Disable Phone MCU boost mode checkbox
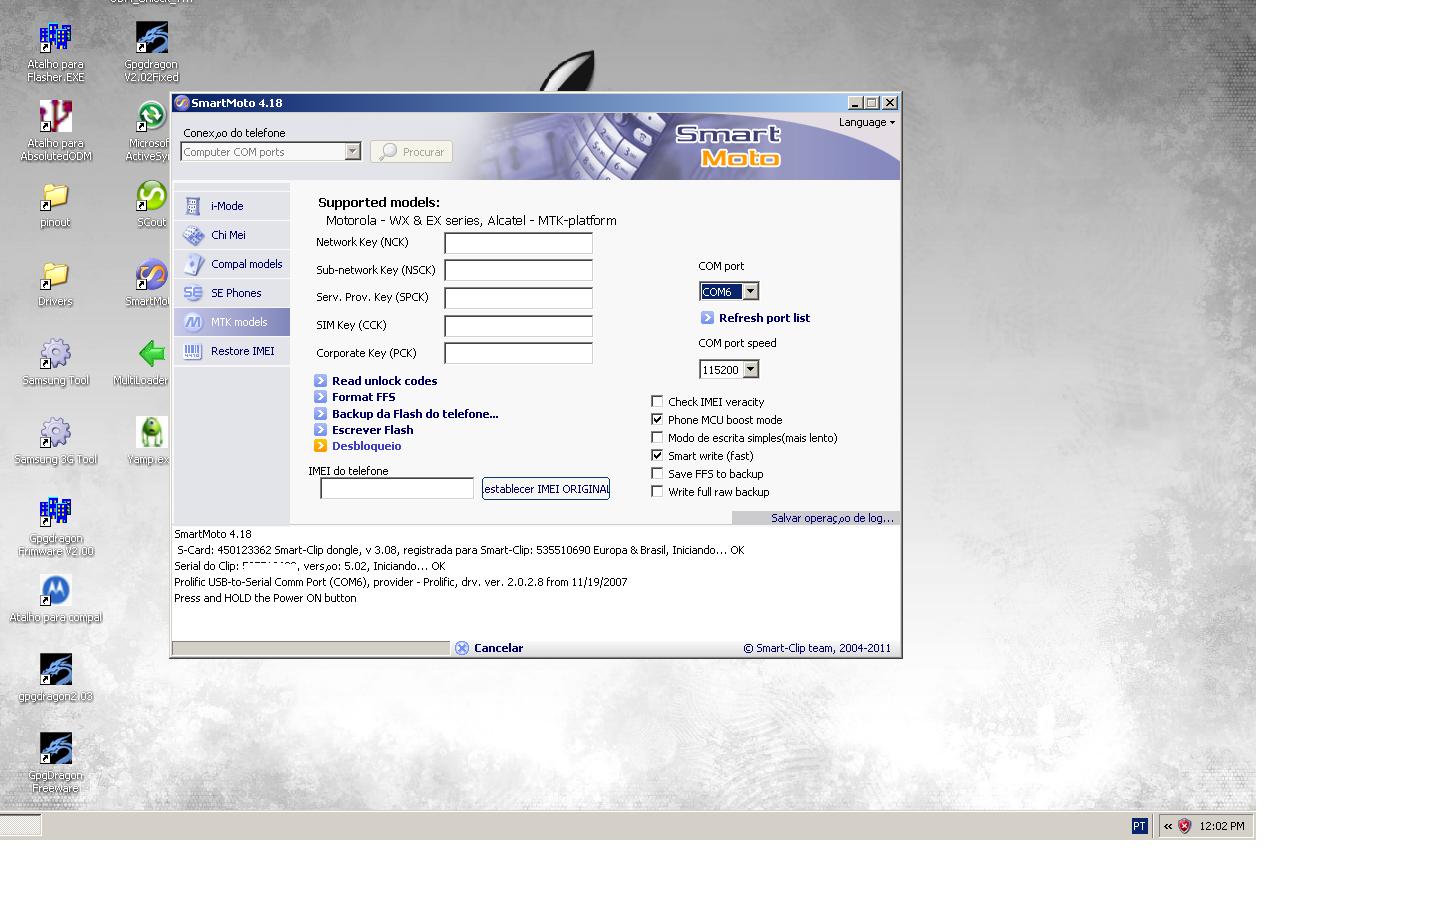The width and height of the screenshot is (1440, 900). tap(657, 420)
